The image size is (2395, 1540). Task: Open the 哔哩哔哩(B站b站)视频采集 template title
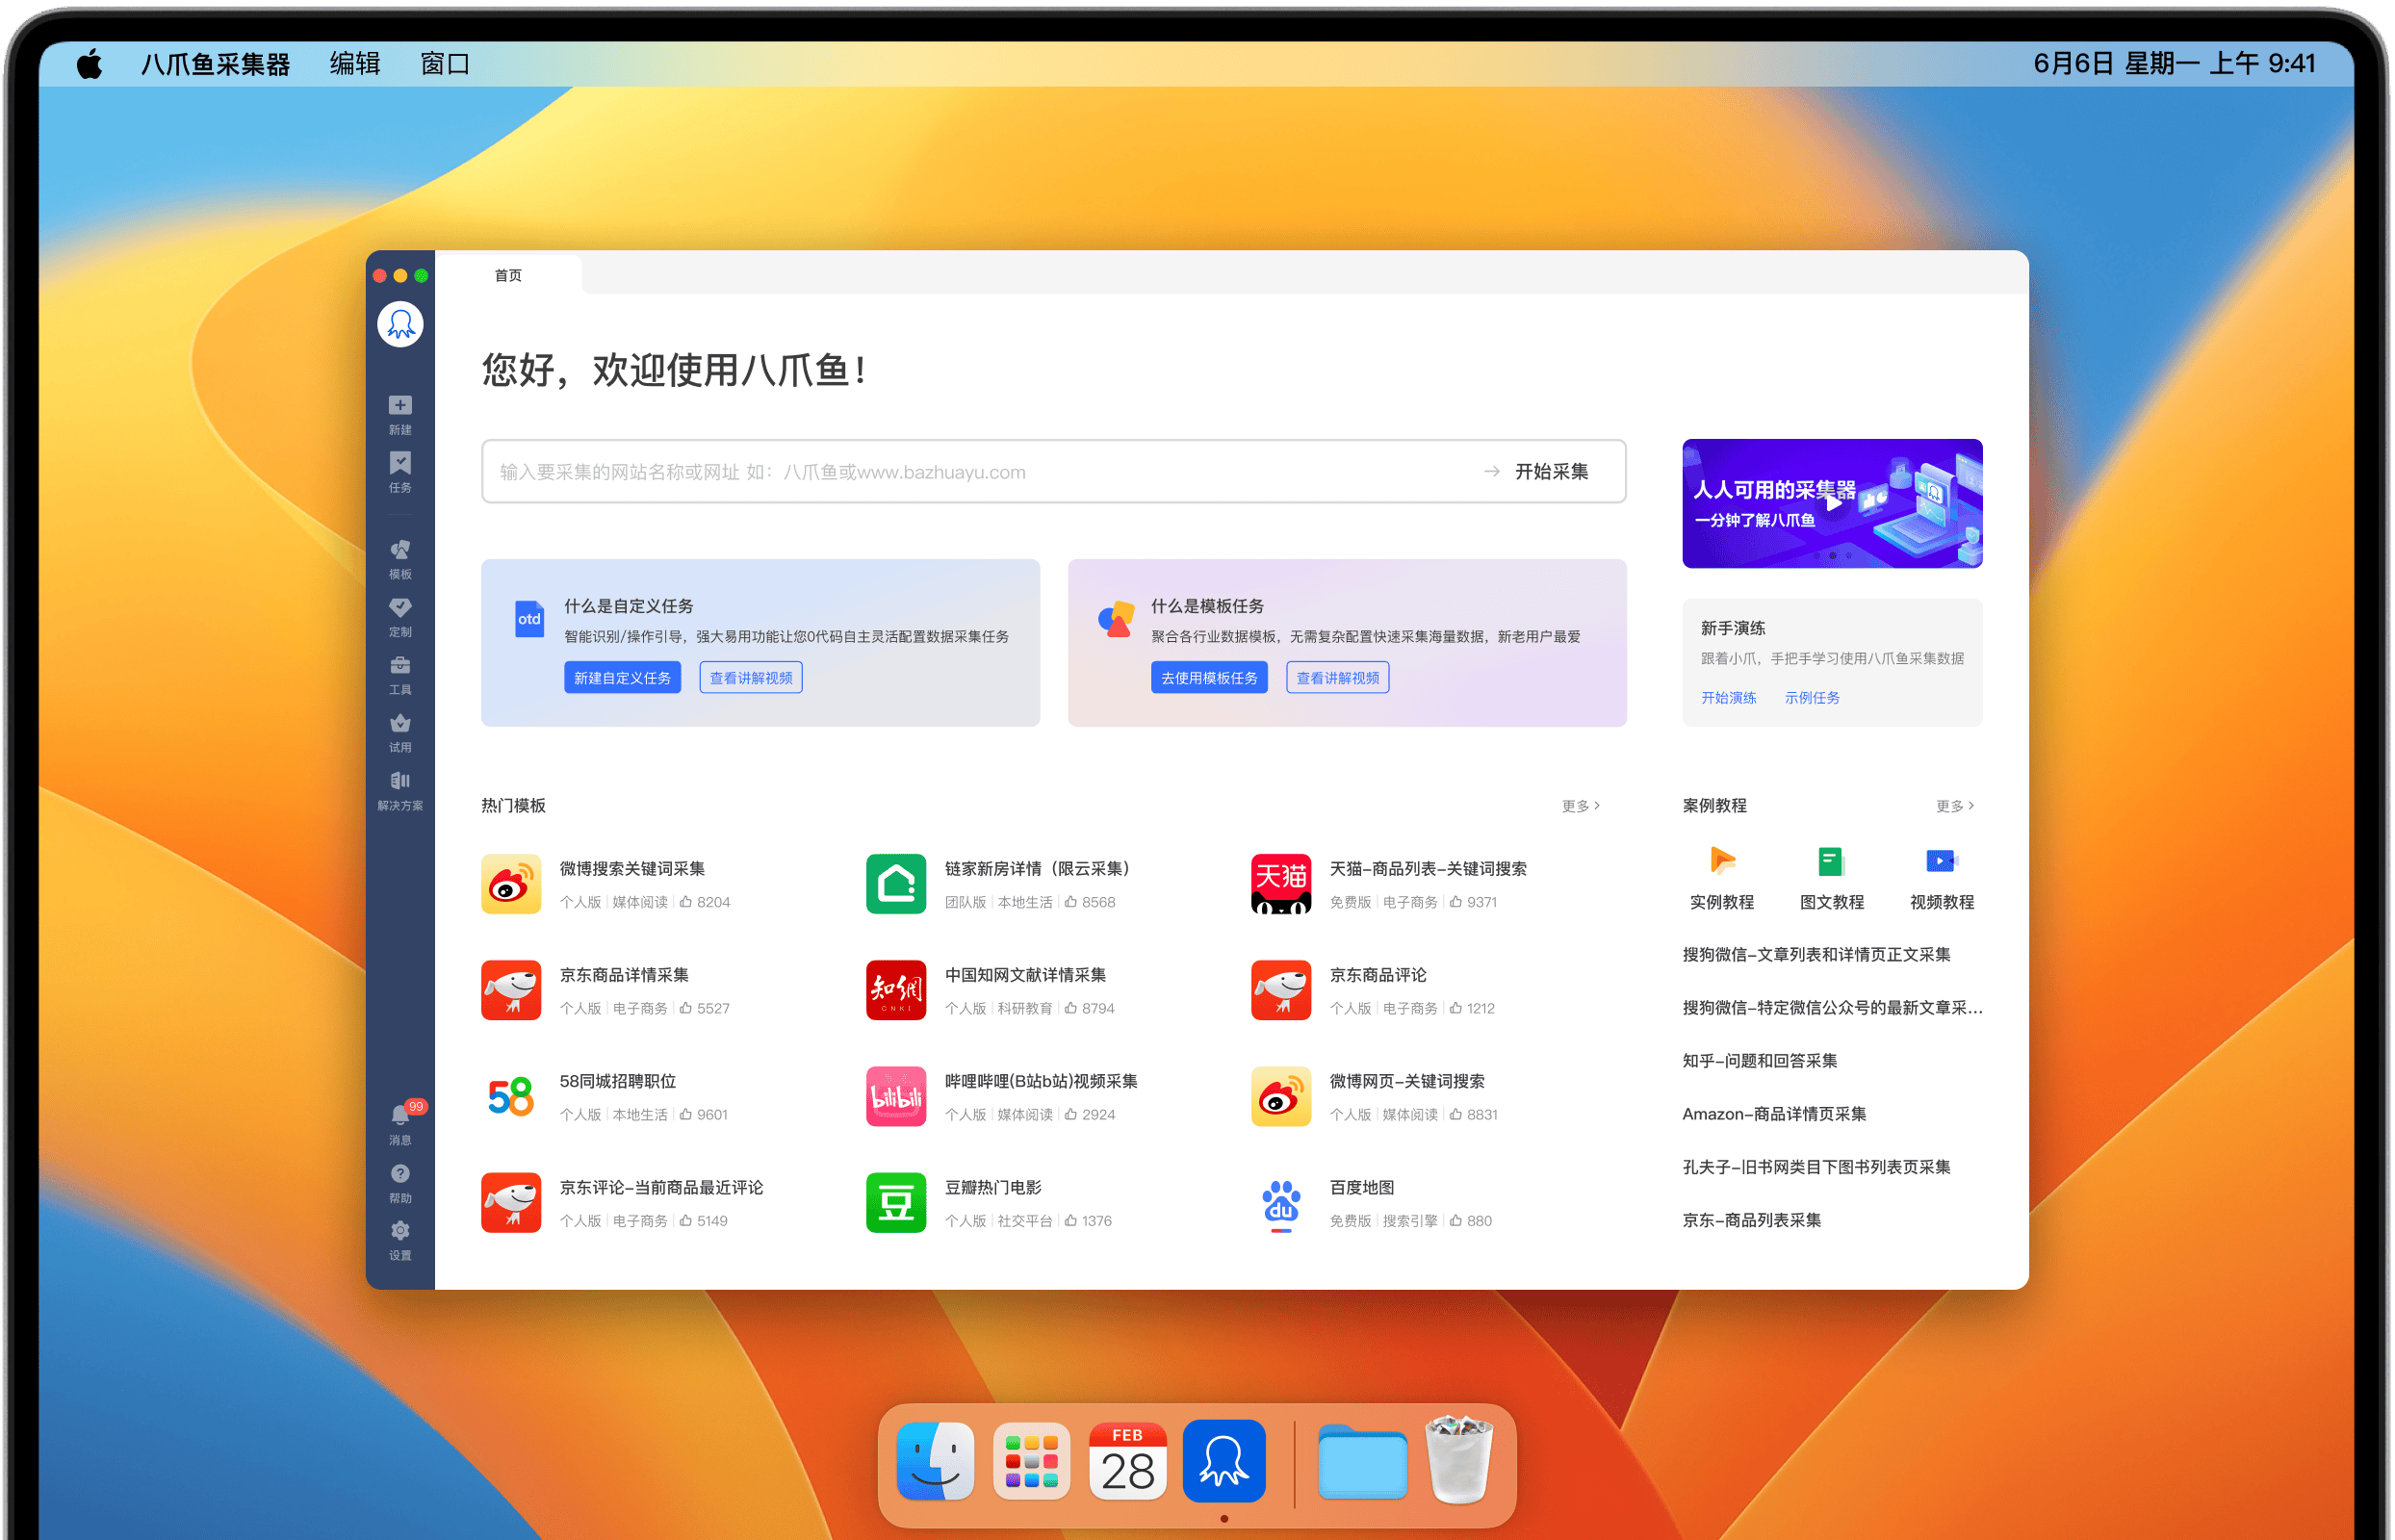point(1041,1081)
